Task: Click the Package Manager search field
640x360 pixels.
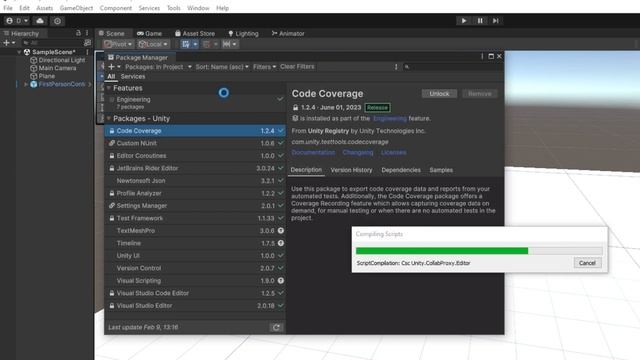Action: tap(451, 67)
